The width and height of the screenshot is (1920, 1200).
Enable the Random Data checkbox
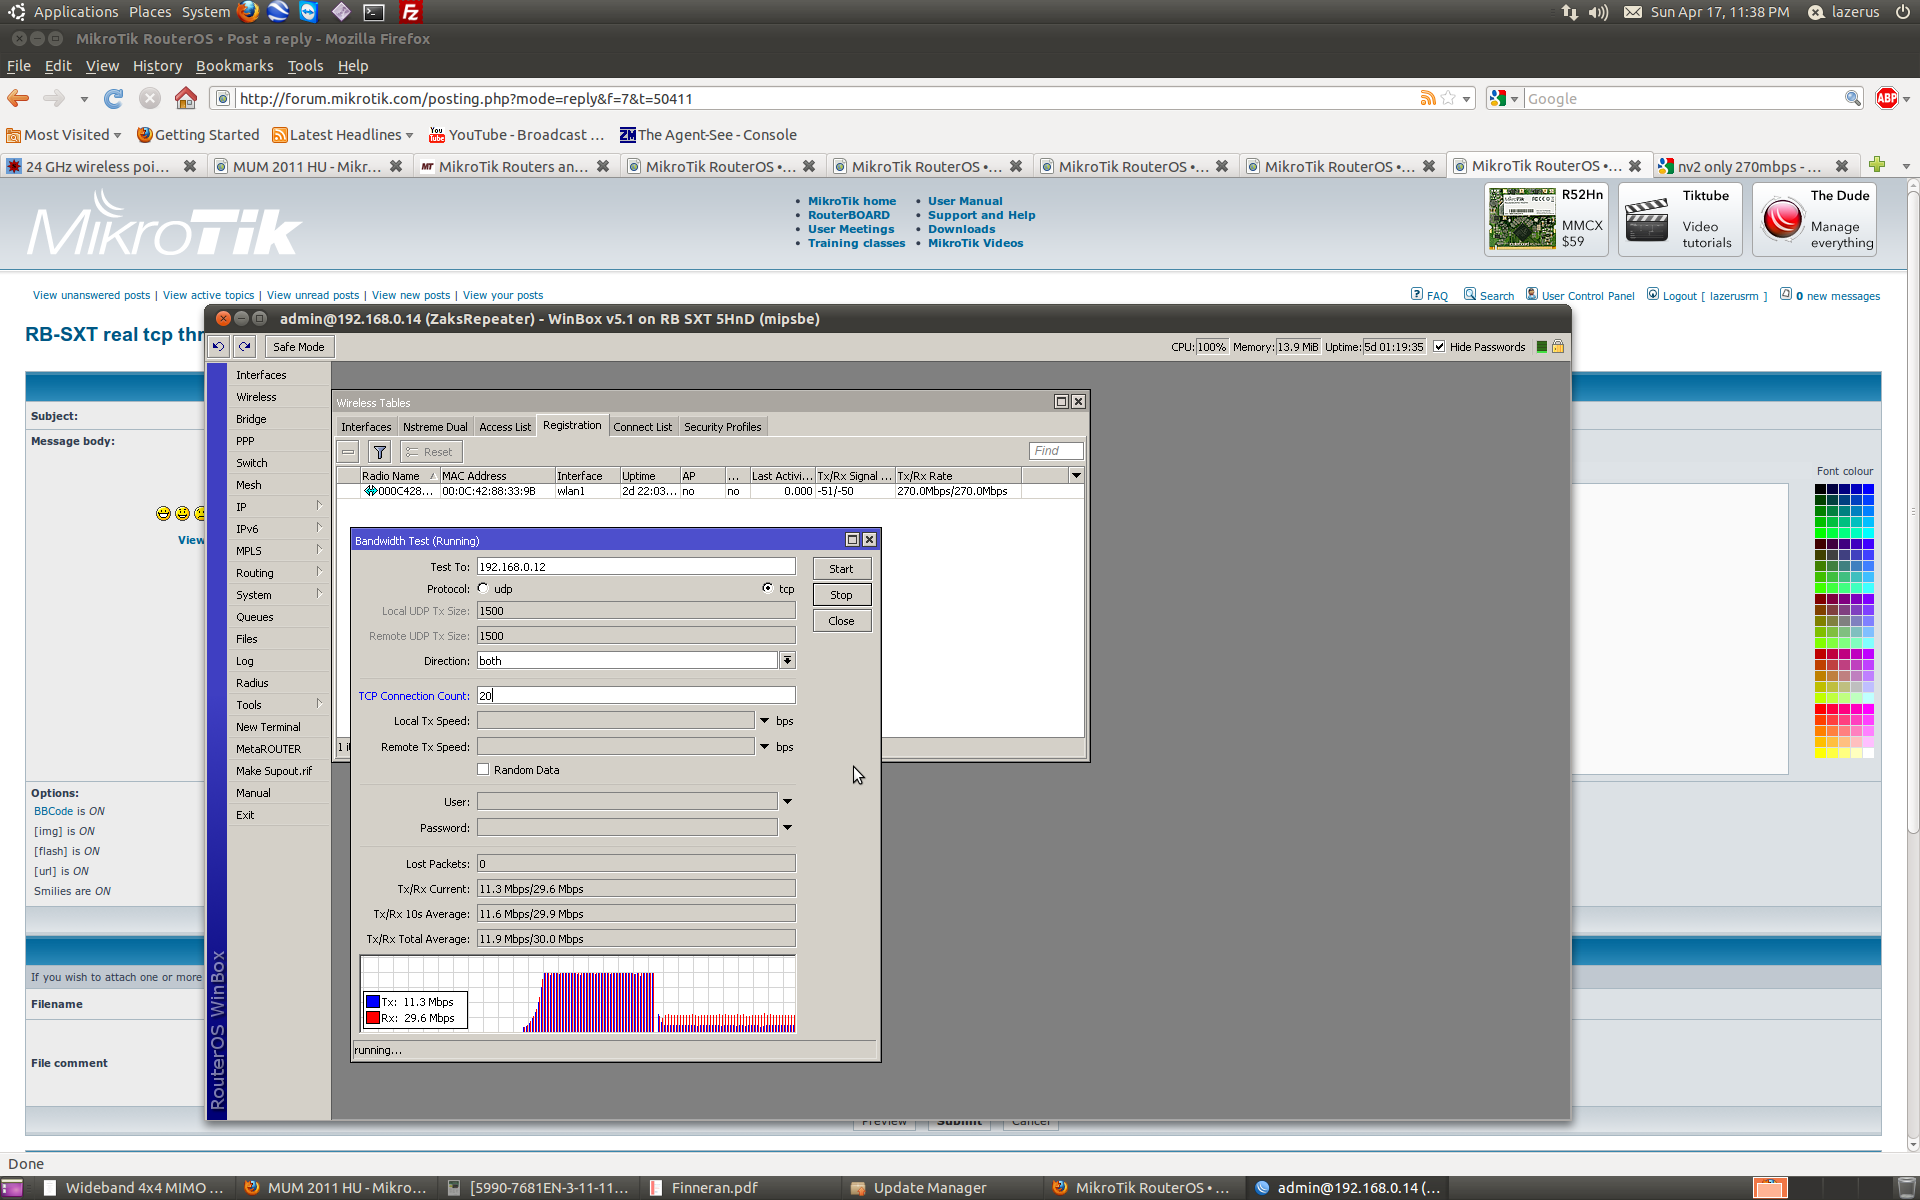tap(483, 770)
